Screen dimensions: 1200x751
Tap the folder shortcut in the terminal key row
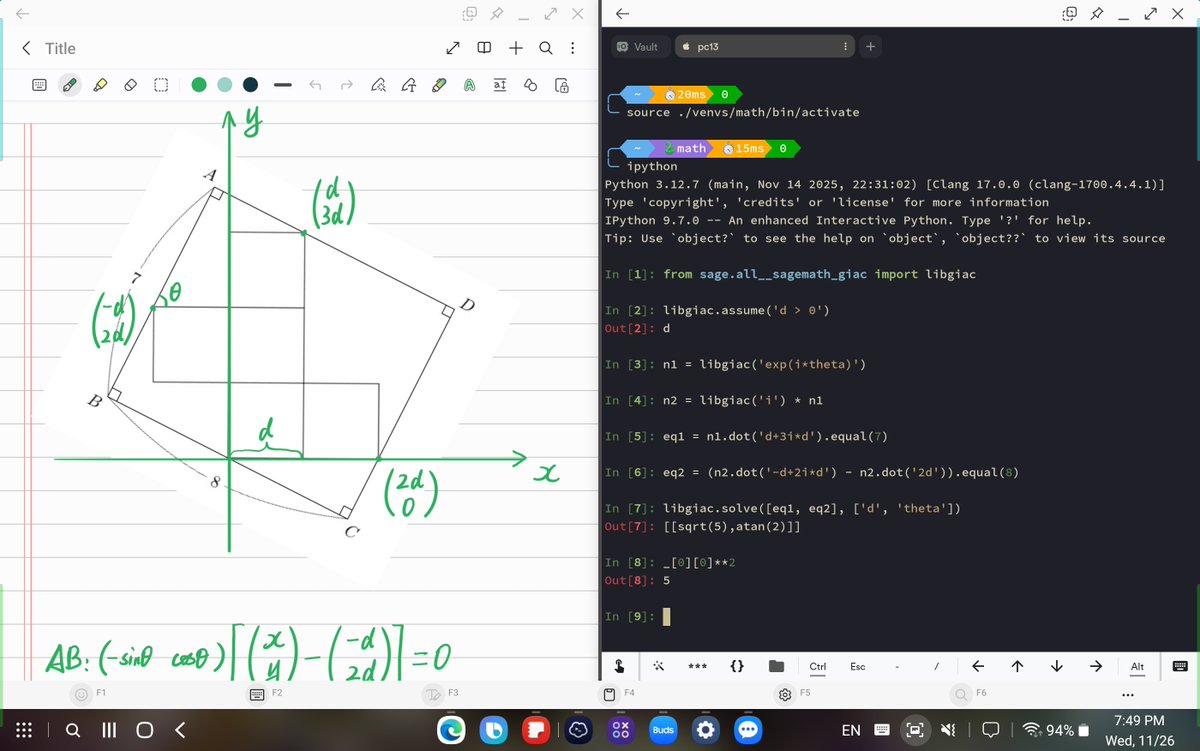point(775,666)
